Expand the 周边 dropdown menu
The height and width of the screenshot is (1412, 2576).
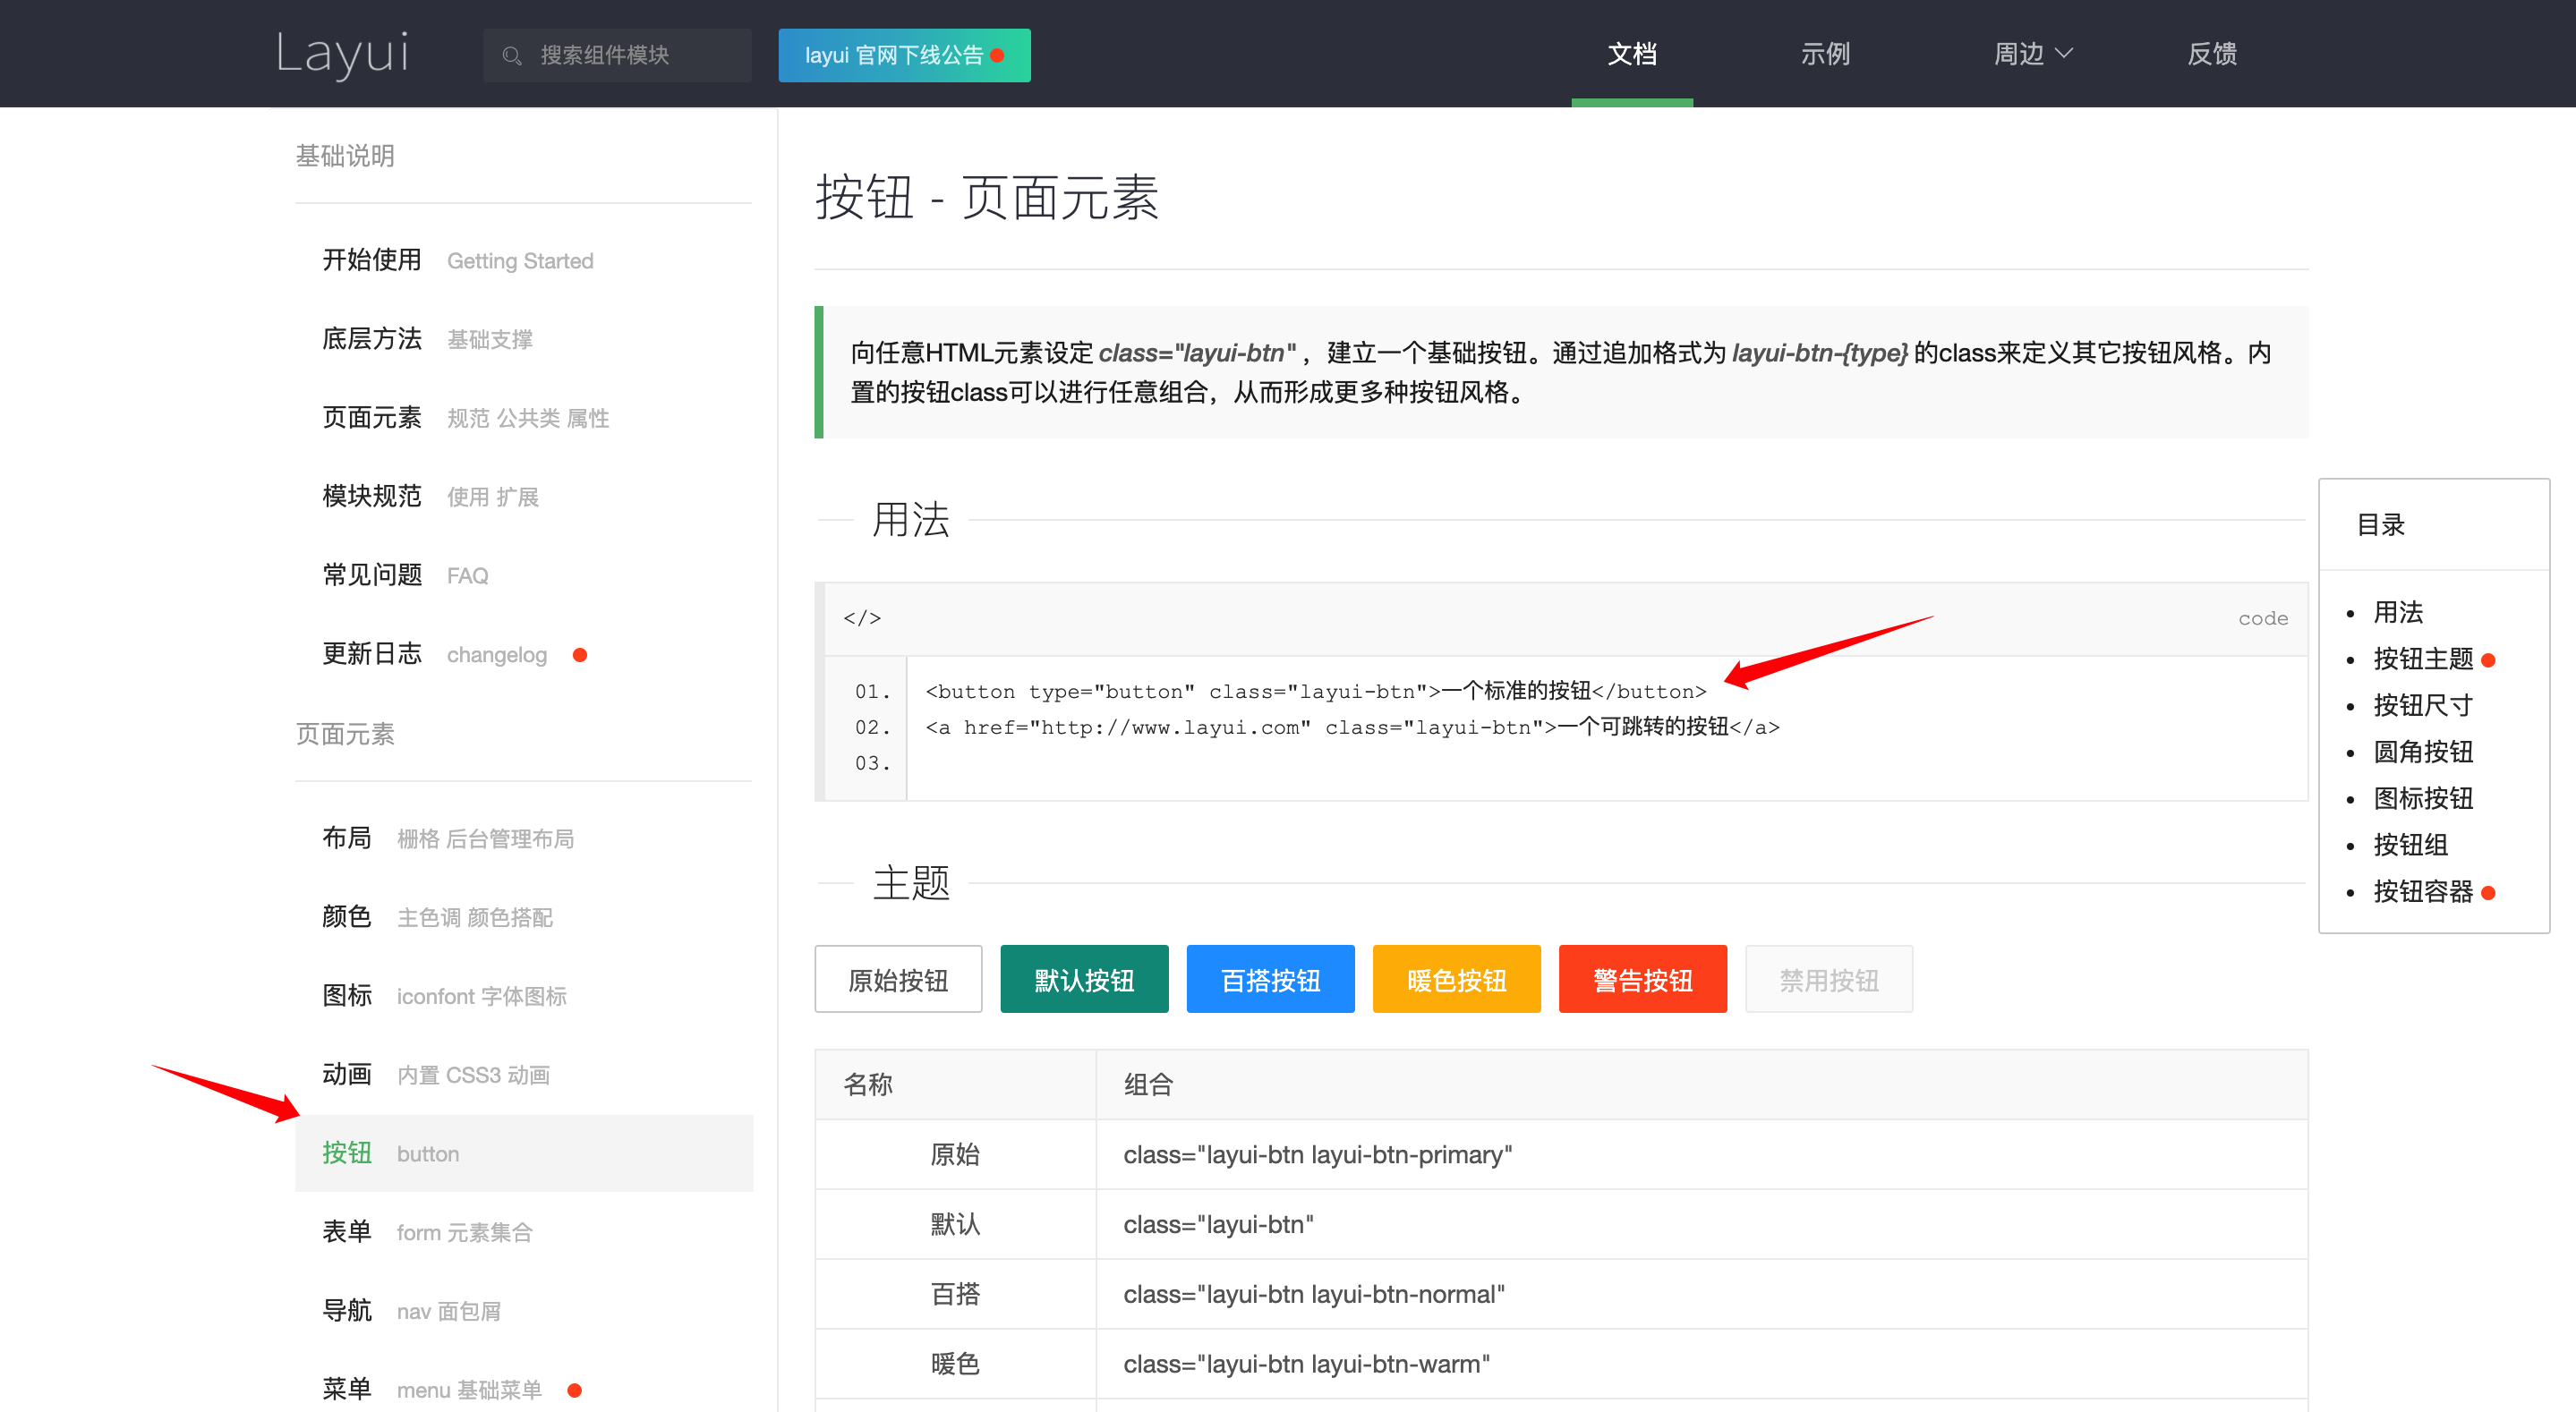point(2033,53)
